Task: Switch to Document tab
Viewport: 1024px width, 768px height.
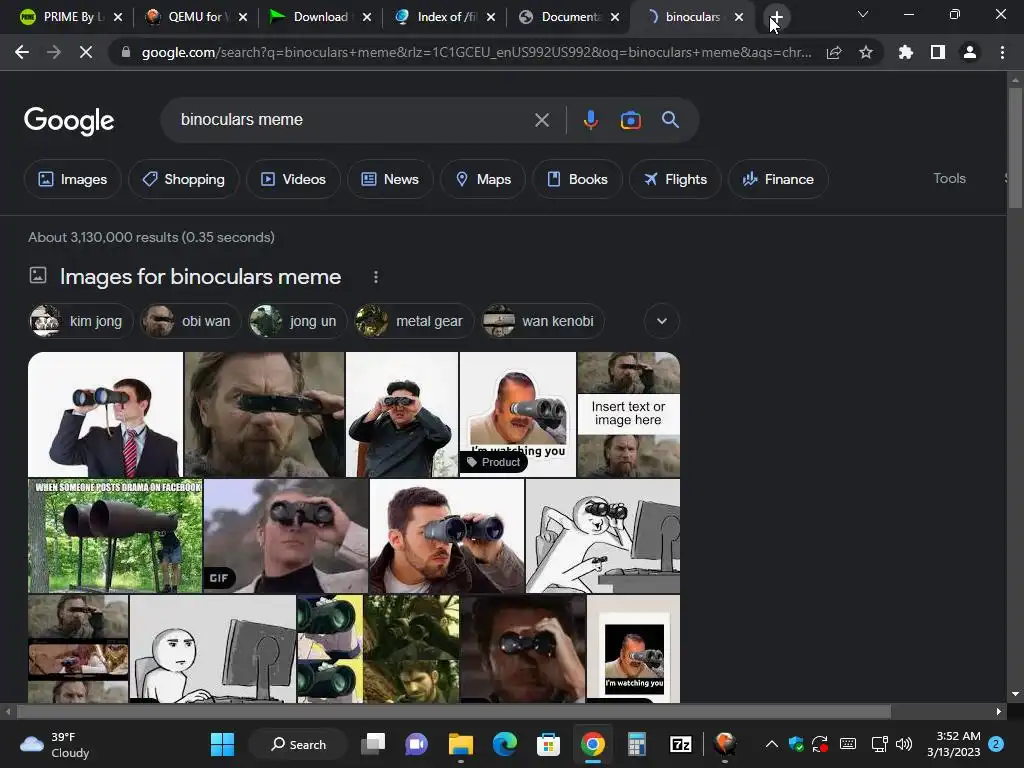Action: pyautogui.click(x=568, y=17)
